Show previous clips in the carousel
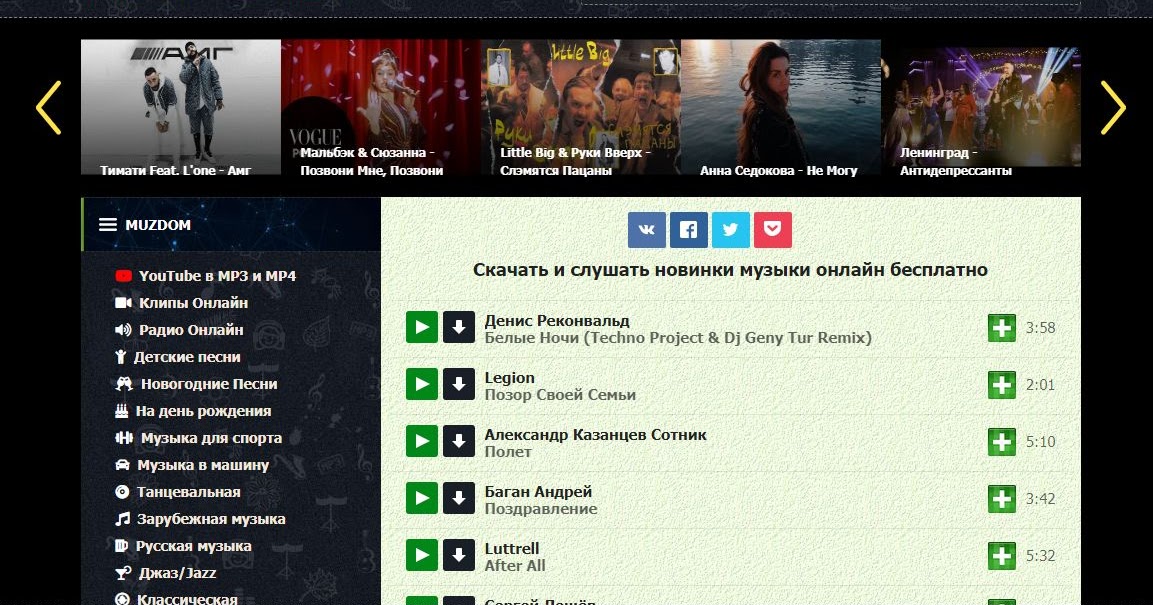 pyautogui.click(x=49, y=107)
